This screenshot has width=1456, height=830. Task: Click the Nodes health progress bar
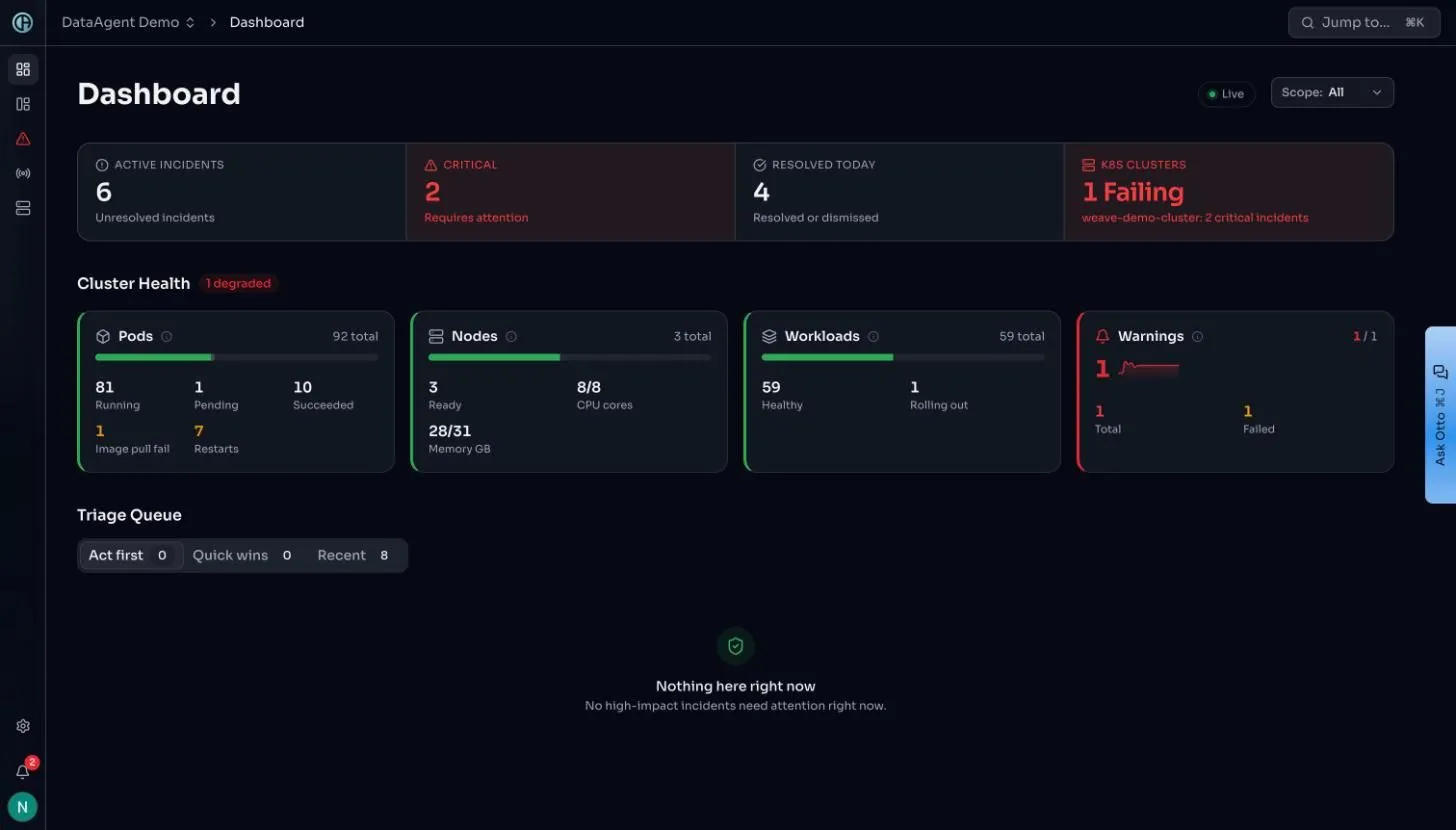click(570, 357)
